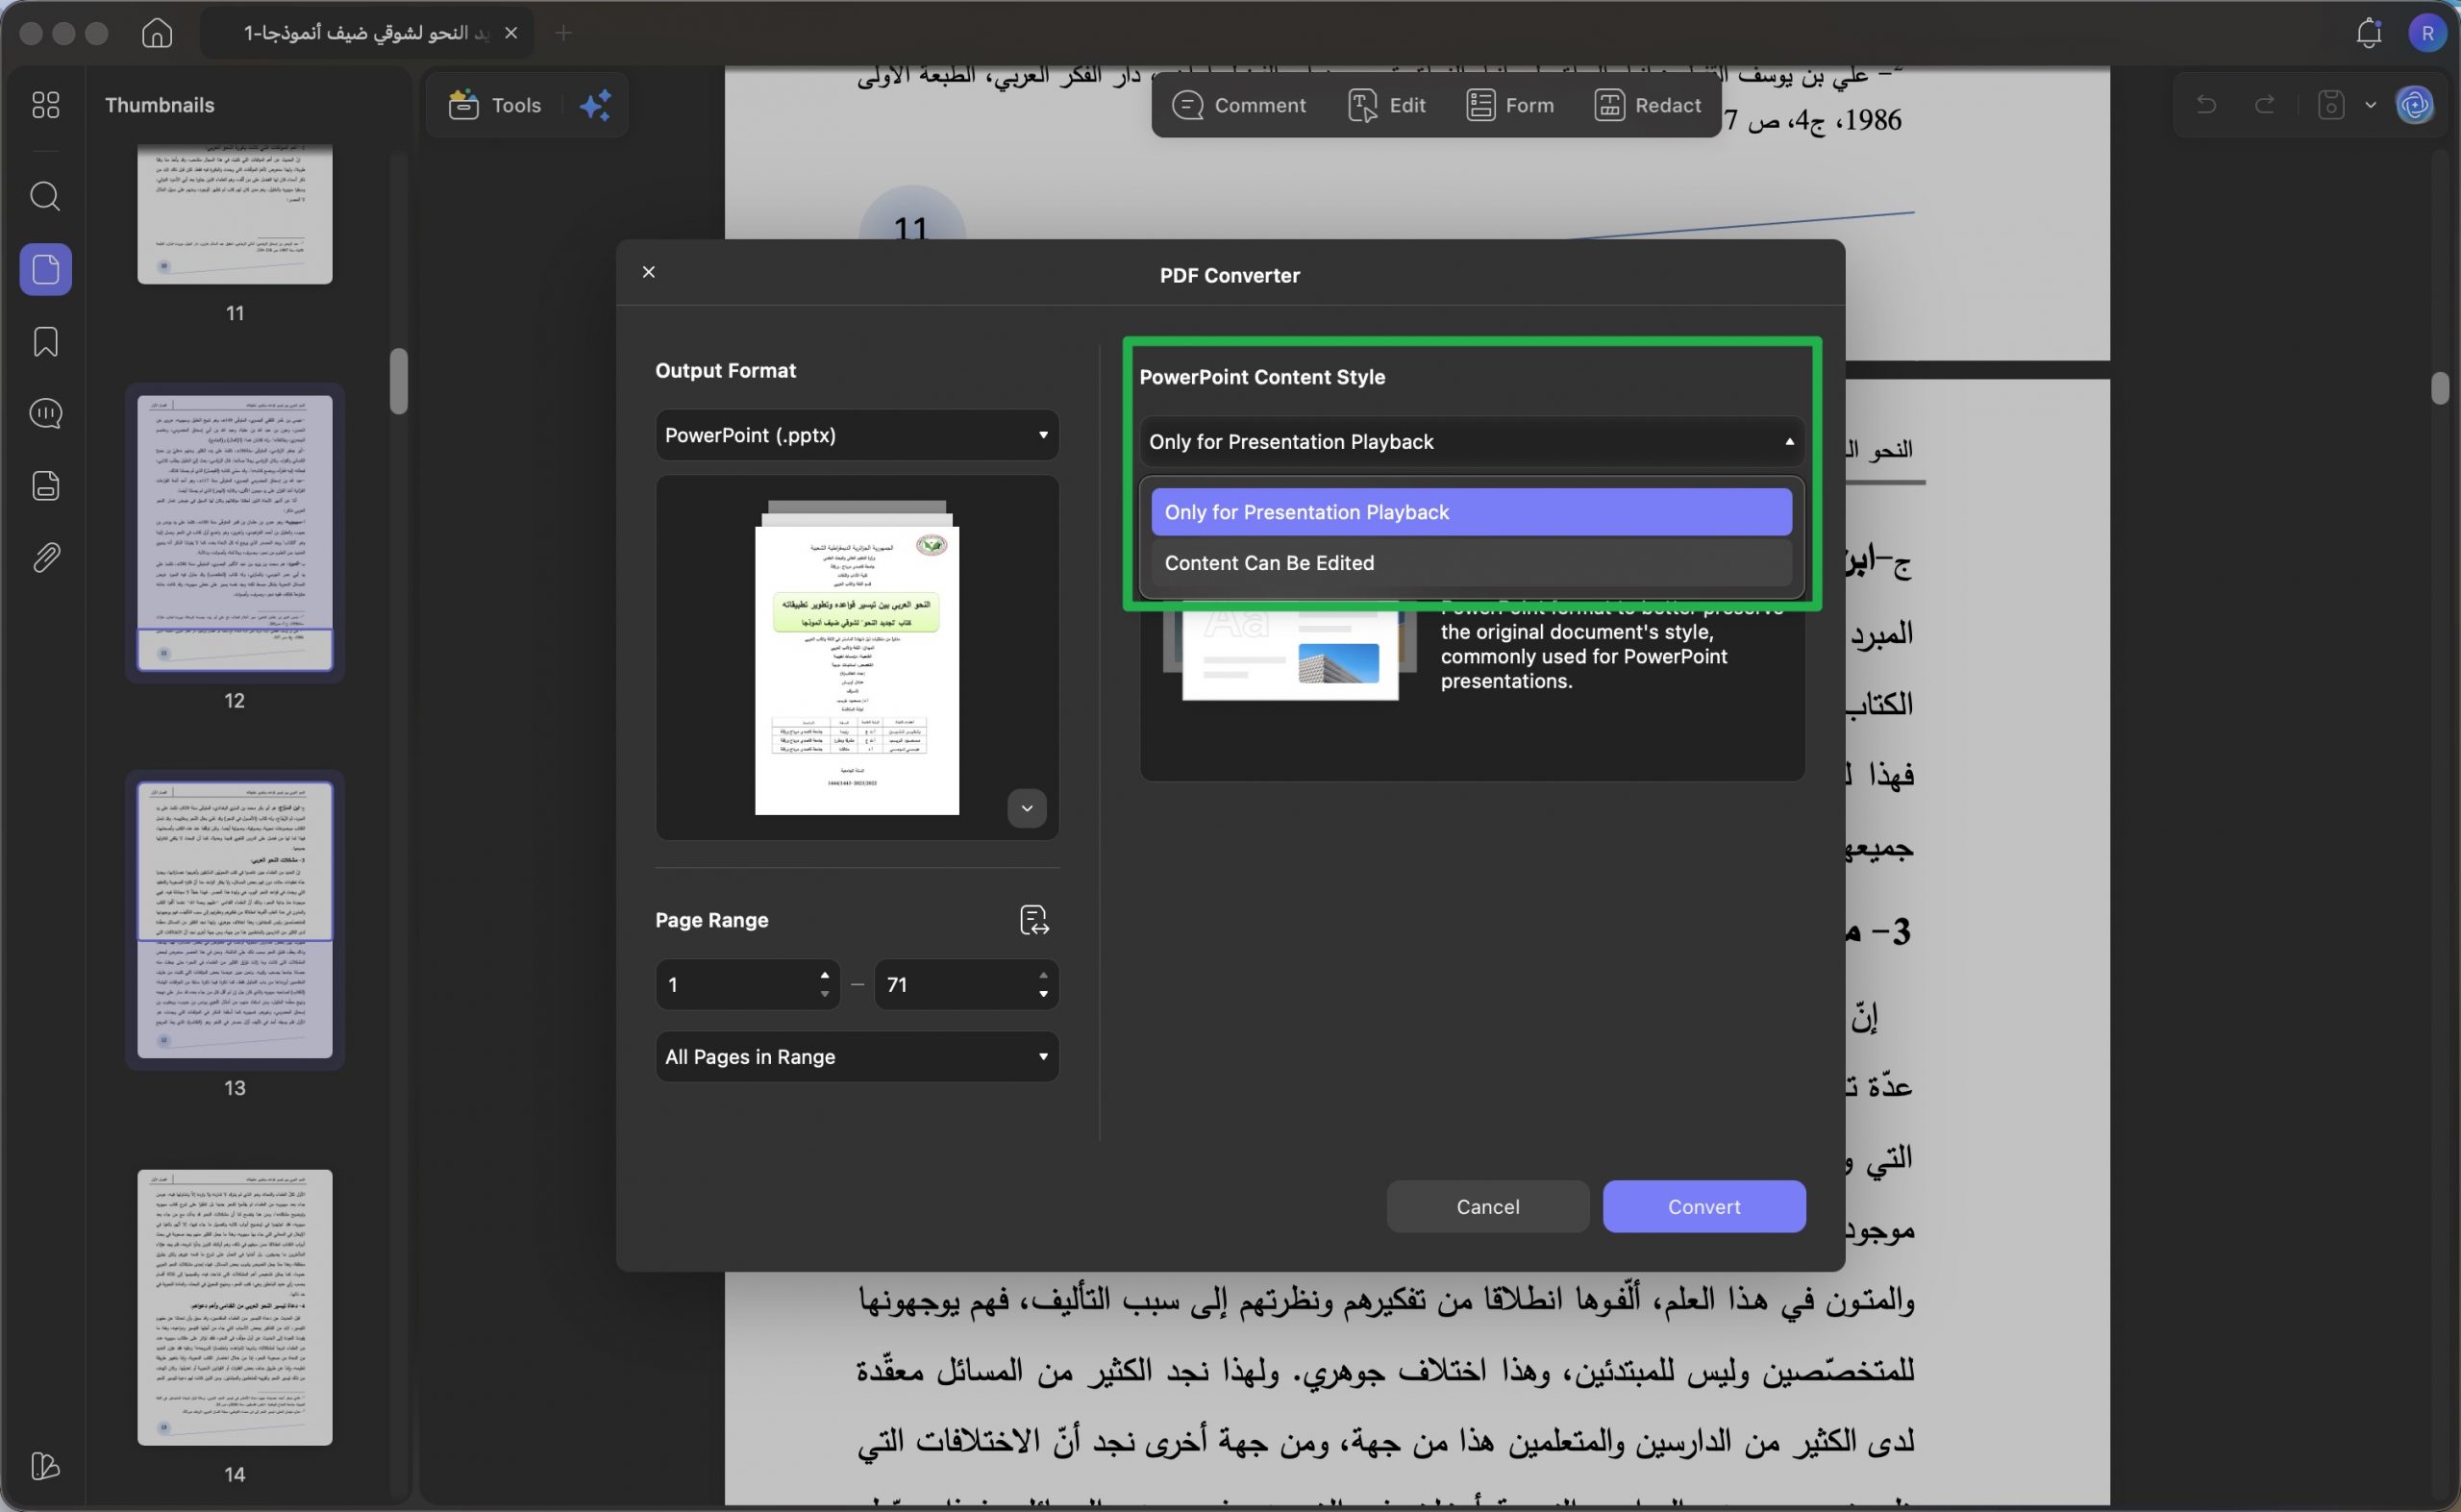Click the custom page range icon
The image size is (2461, 1512).
click(x=1033, y=920)
